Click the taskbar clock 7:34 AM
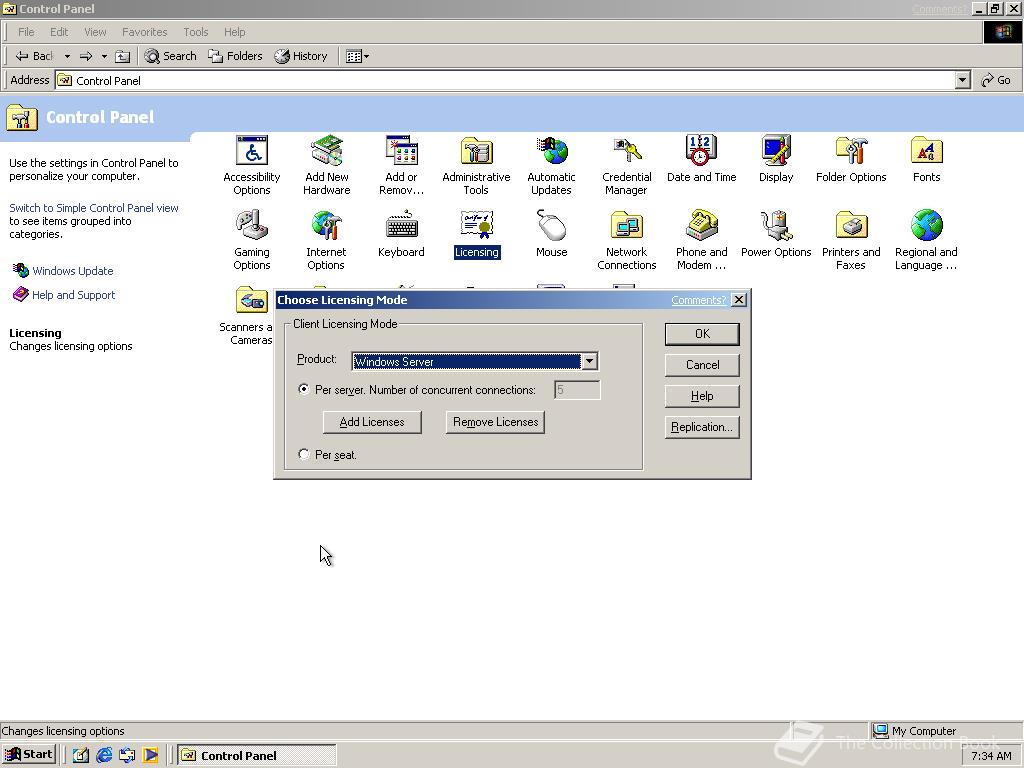This screenshot has height=768, width=1024. [x=991, y=756]
